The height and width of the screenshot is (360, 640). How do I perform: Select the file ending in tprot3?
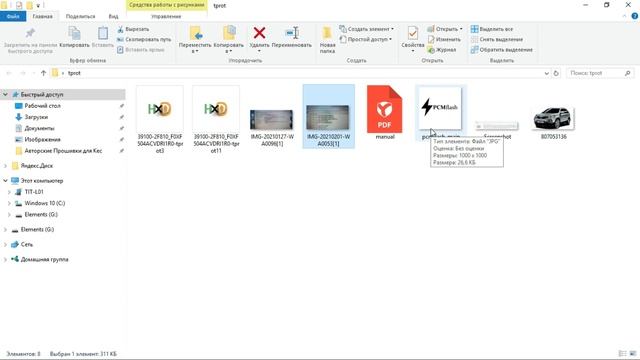(160, 120)
